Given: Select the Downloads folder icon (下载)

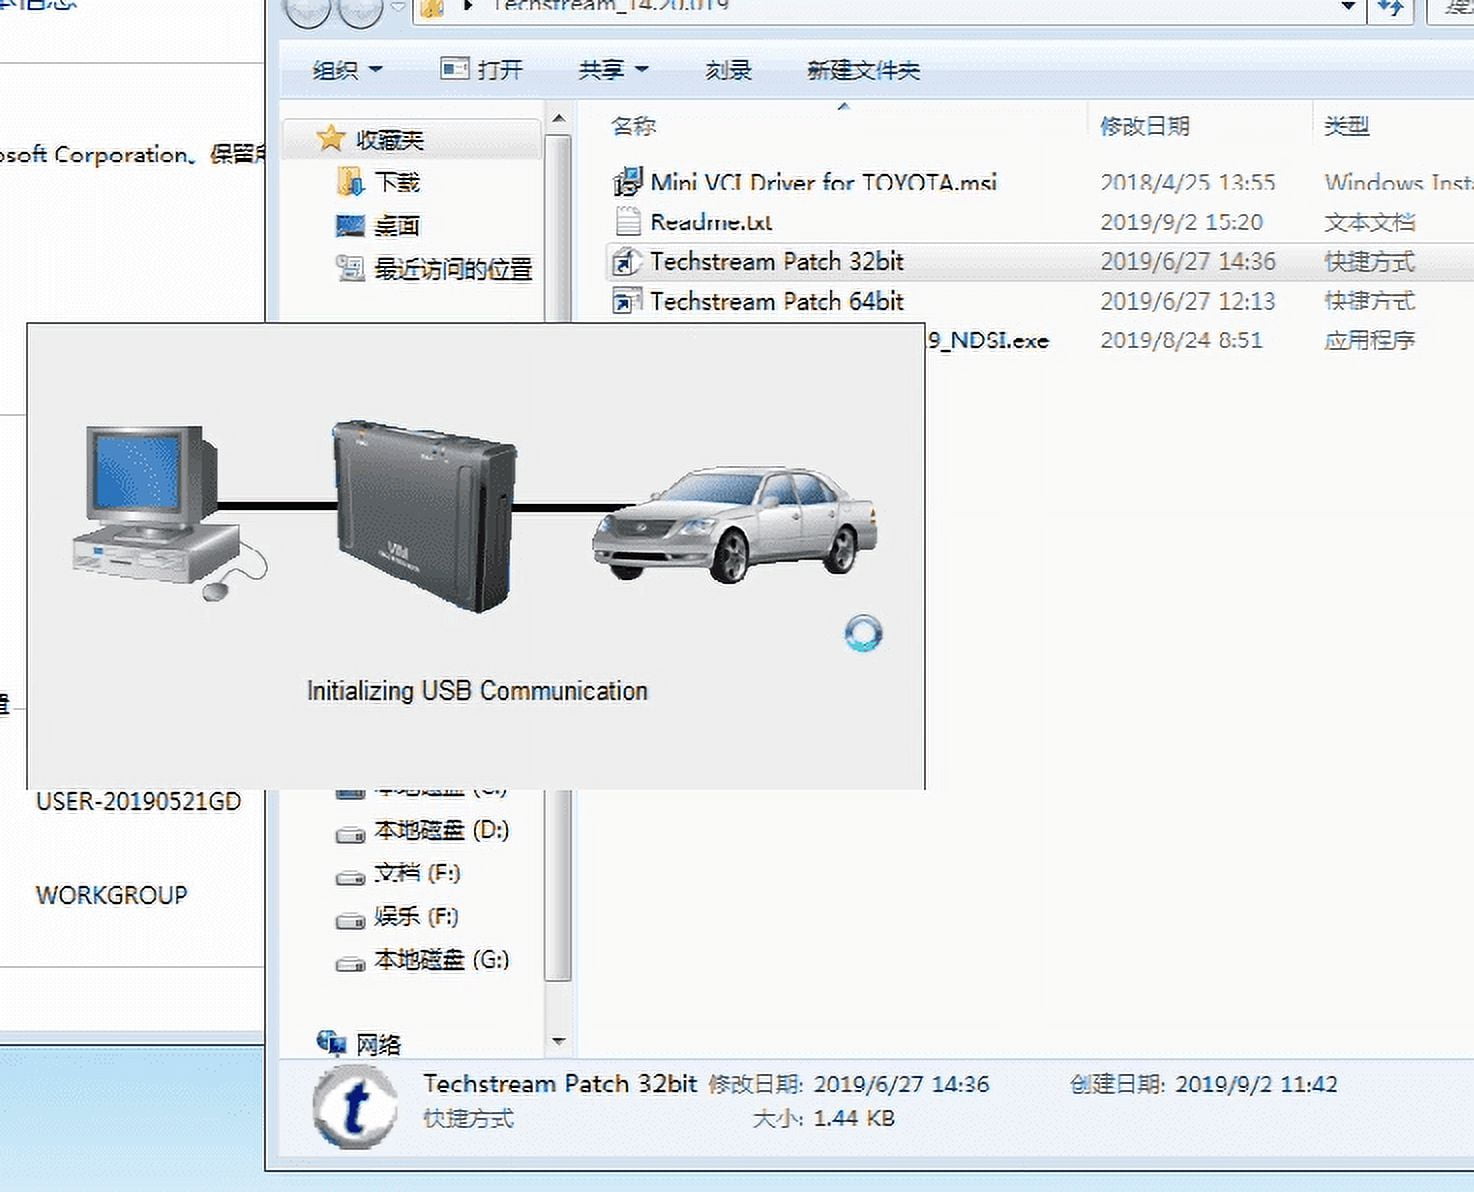Looking at the screenshot, I should pyautogui.click(x=350, y=182).
